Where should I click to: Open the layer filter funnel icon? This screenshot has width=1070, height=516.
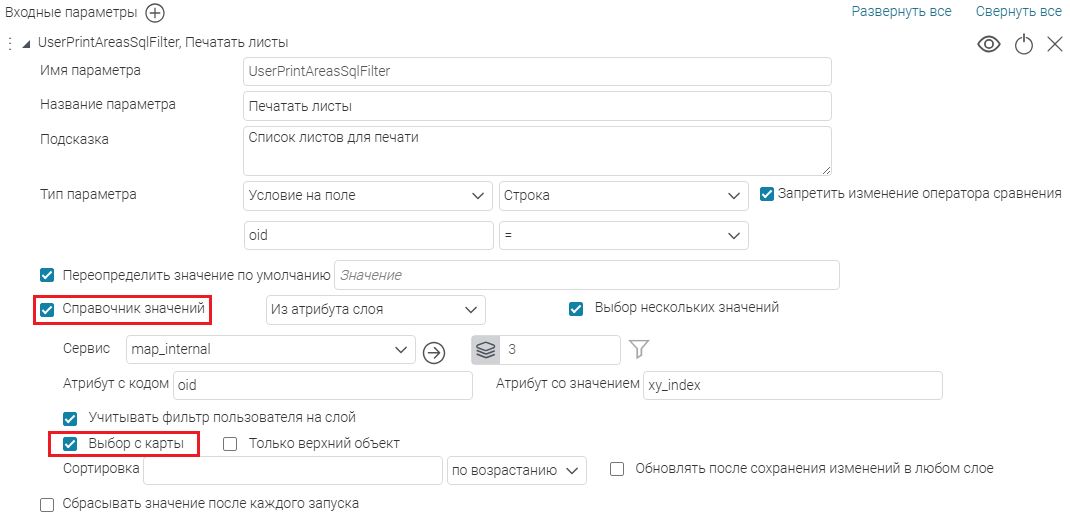coord(640,350)
